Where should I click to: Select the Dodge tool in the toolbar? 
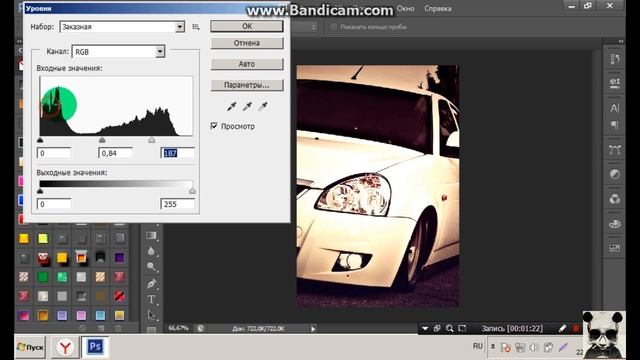point(151,267)
